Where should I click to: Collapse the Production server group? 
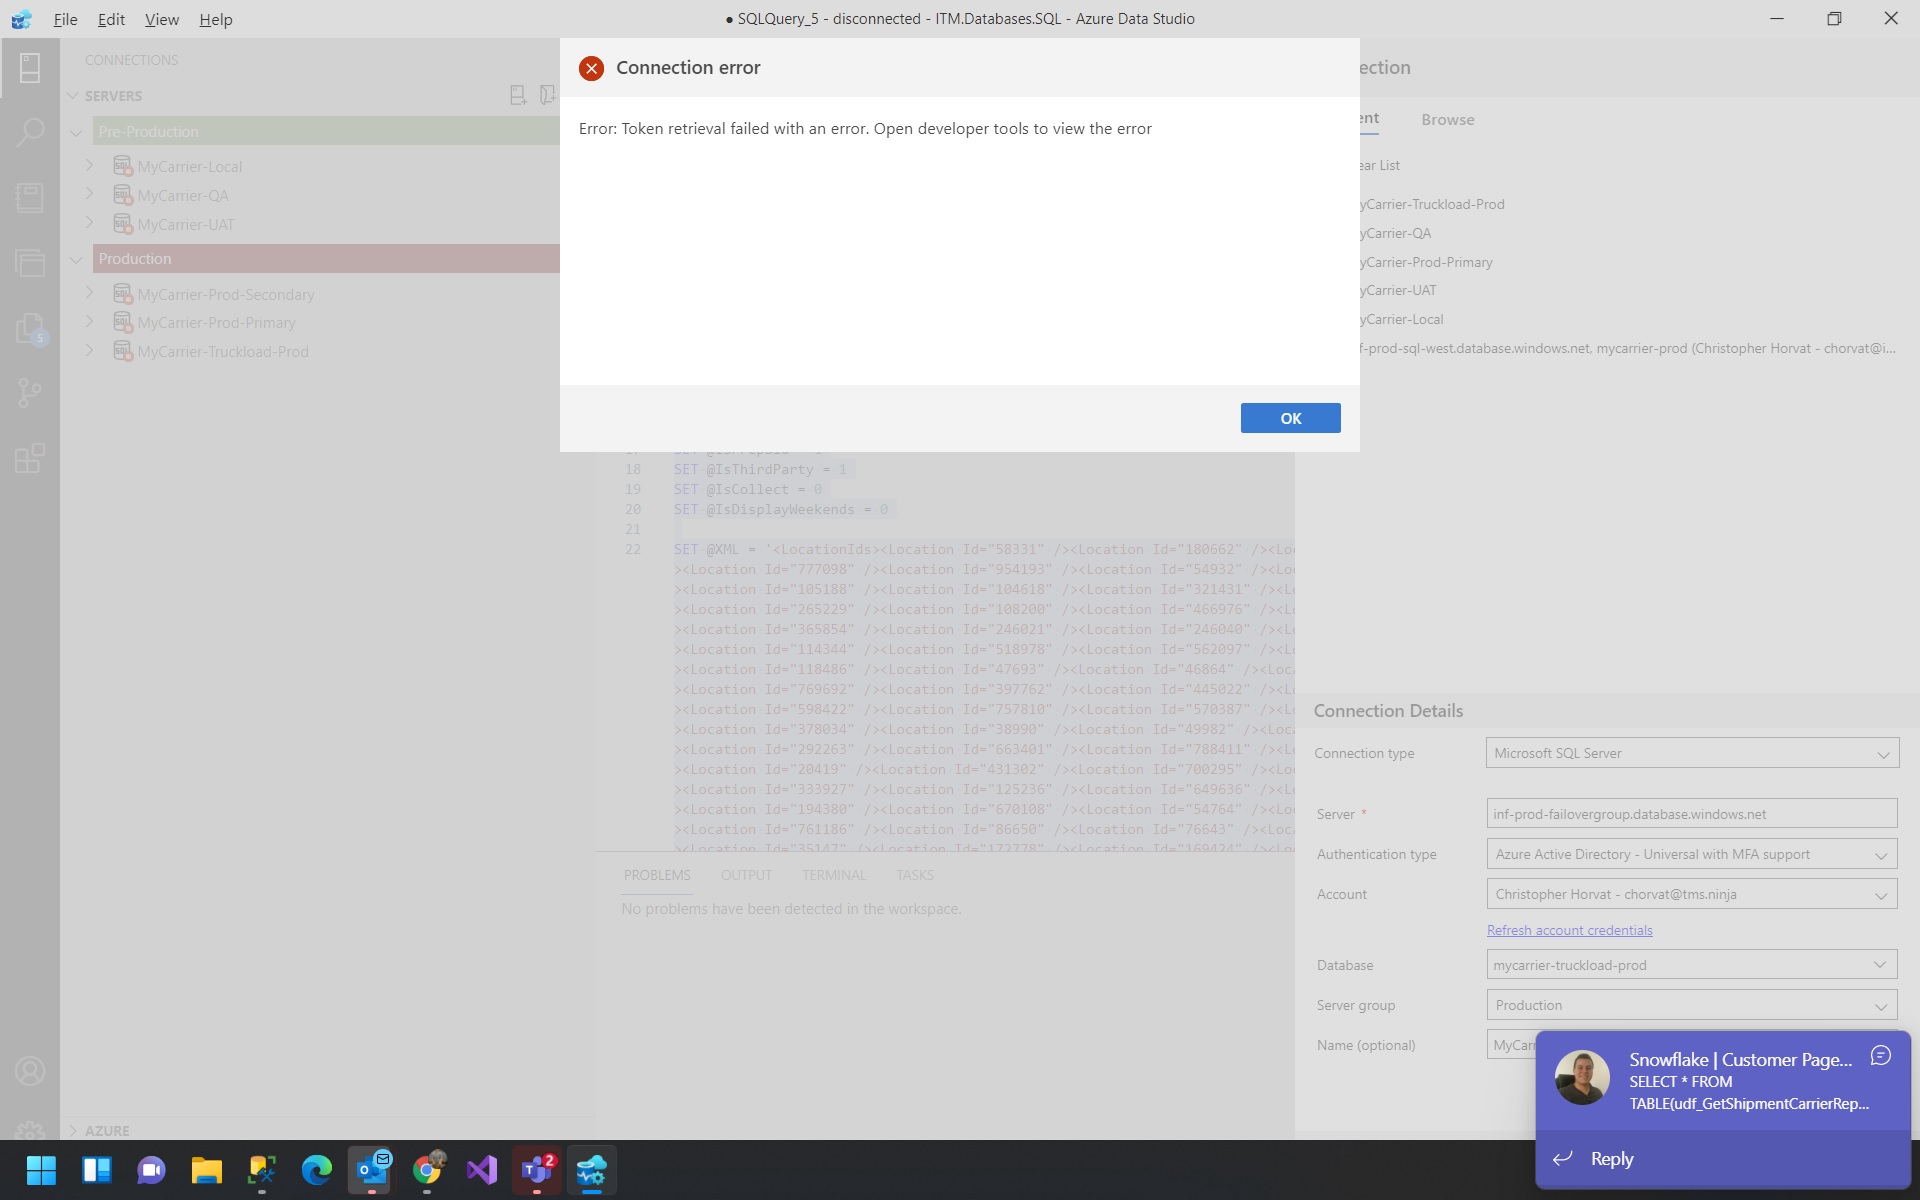tap(76, 259)
